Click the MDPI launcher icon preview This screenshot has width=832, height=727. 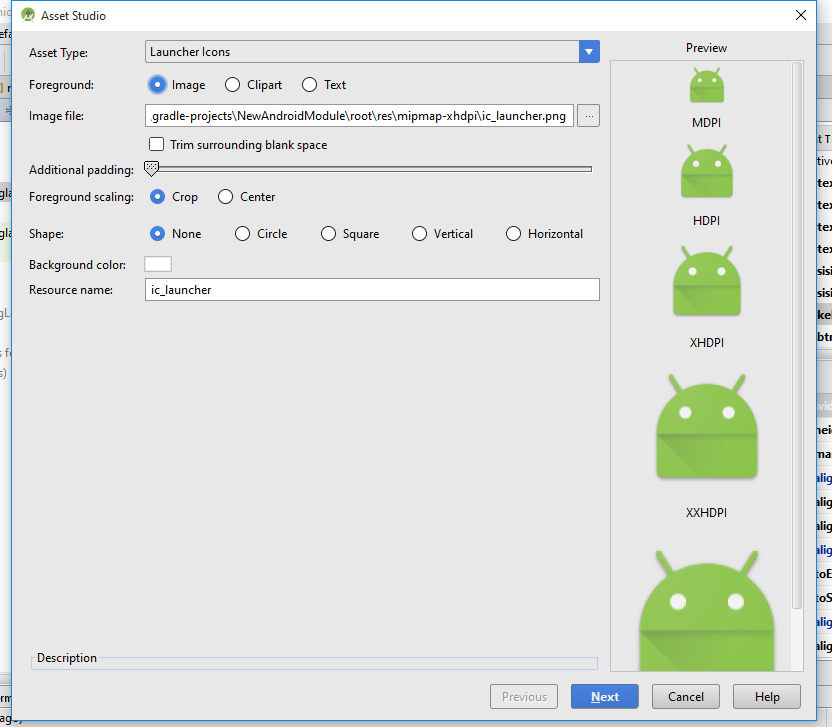(x=706, y=87)
